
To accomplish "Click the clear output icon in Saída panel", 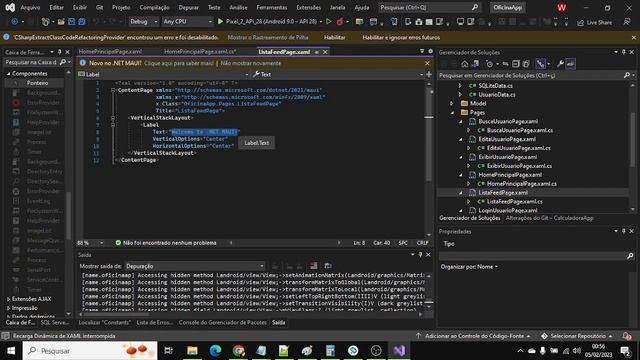I will click(x=313, y=266).
